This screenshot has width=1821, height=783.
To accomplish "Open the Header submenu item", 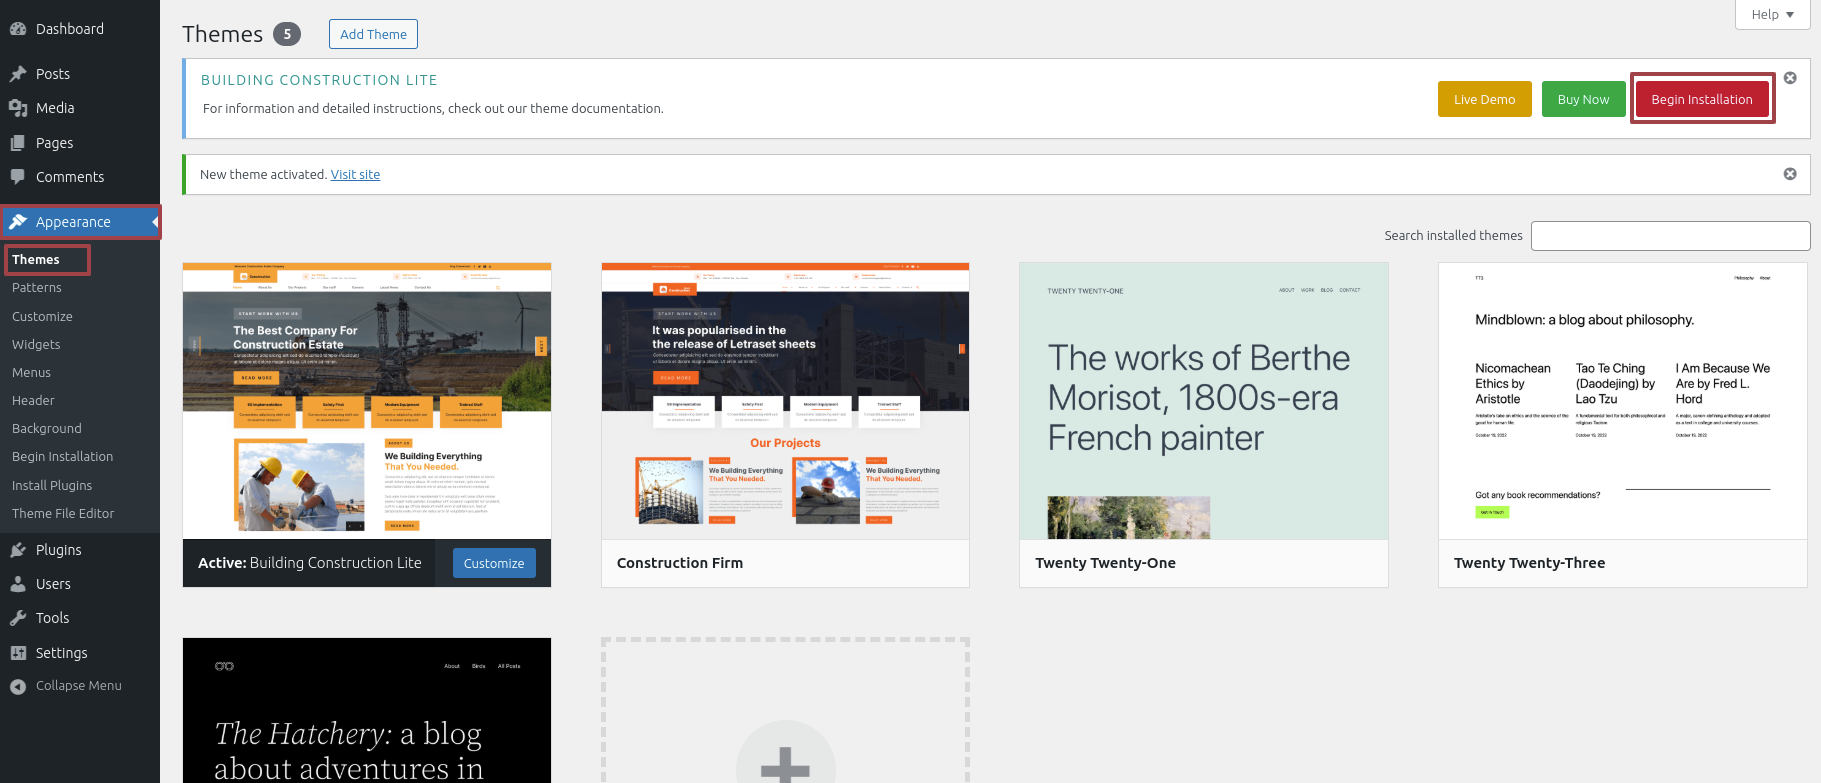I will point(33,400).
